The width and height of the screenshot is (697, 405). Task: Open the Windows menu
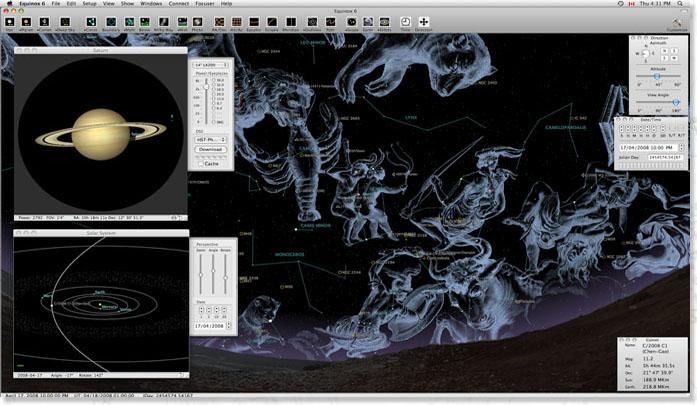(151, 3)
